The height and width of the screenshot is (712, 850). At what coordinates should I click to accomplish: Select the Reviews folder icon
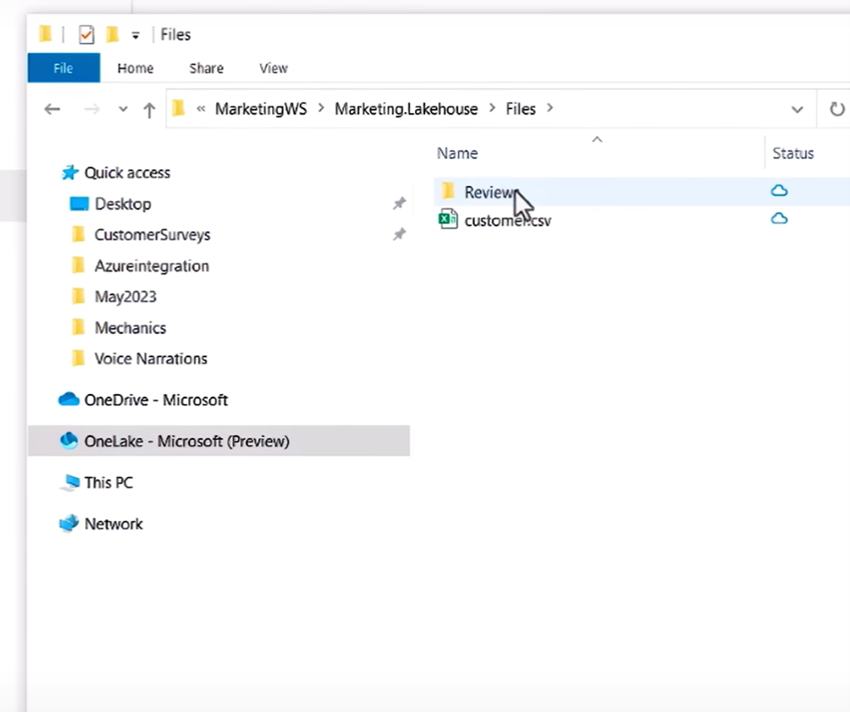click(448, 191)
